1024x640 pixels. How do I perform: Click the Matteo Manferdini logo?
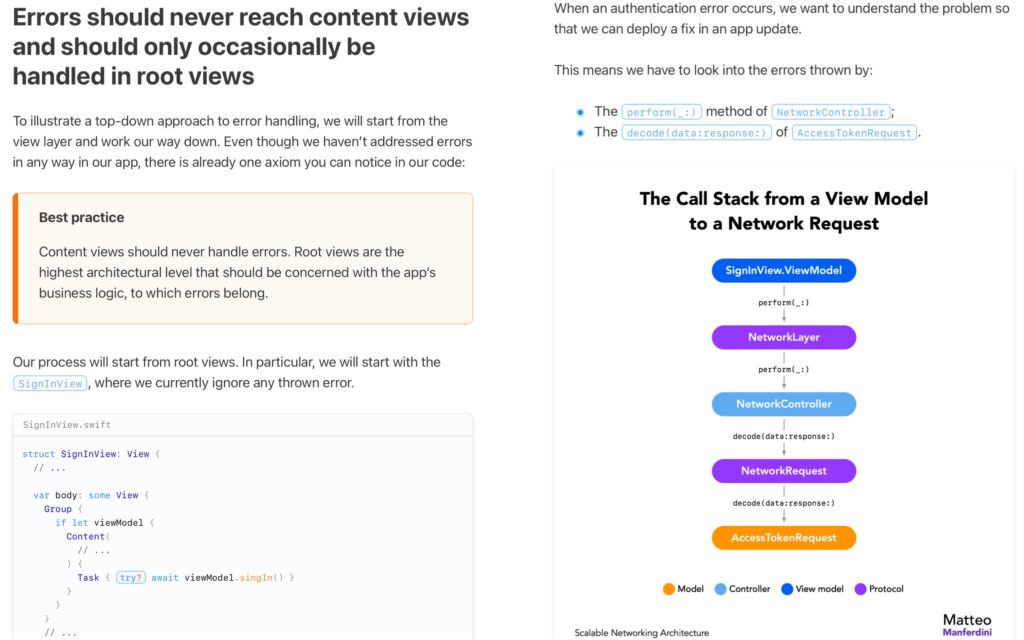click(x=967, y=625)
